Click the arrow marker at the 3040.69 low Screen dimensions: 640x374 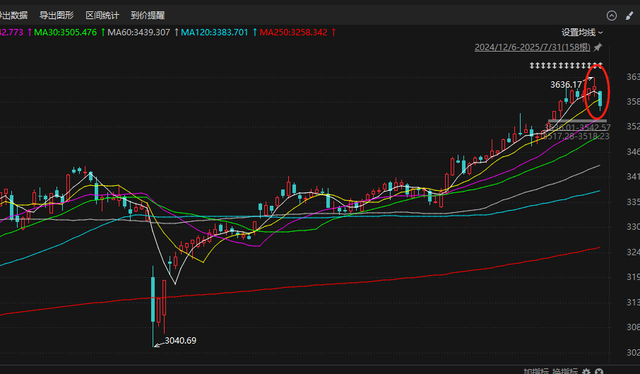tap(157, 345)
